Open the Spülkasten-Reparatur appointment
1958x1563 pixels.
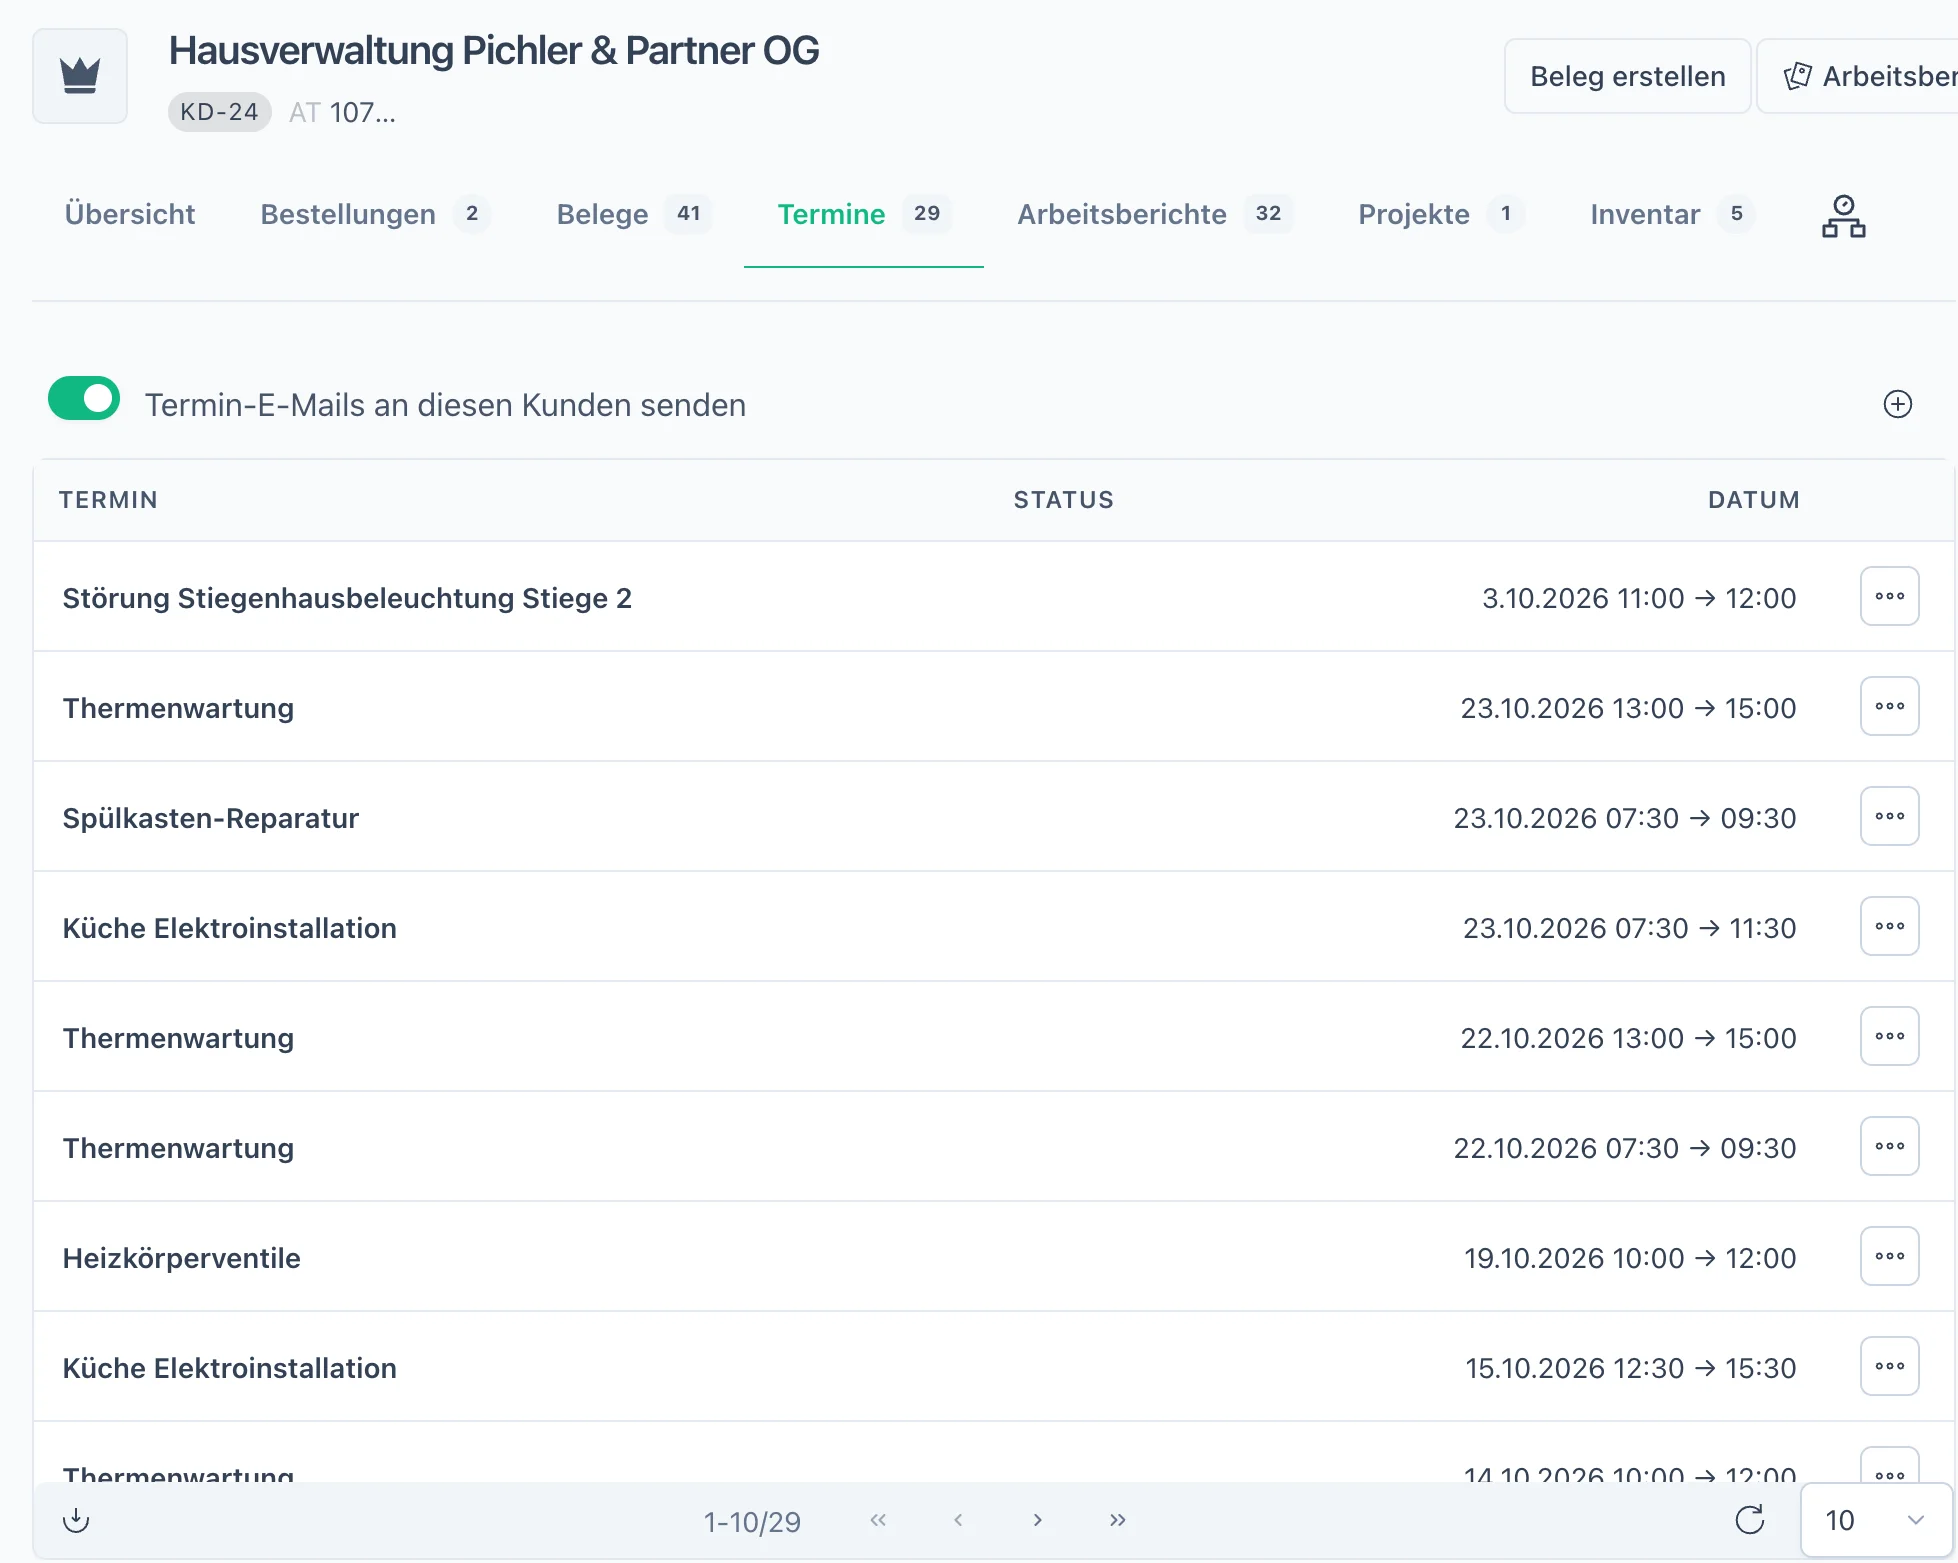tap(210, 818)
